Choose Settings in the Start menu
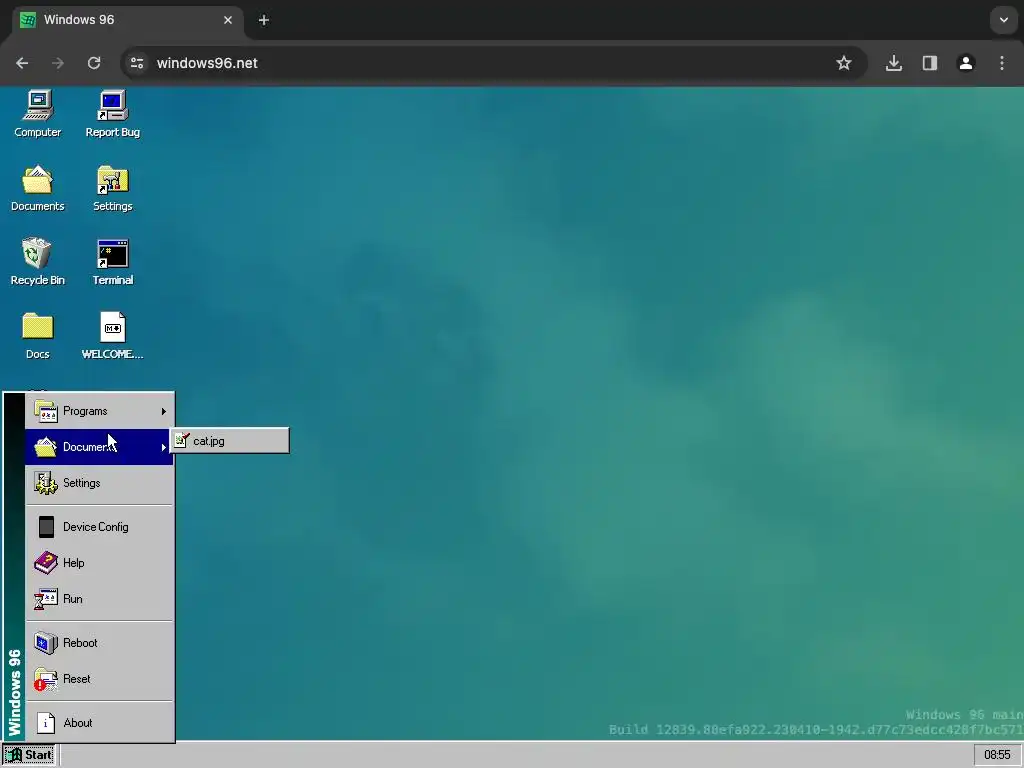This screenshot has width=1024, height=768. click(x=99, y=483)
